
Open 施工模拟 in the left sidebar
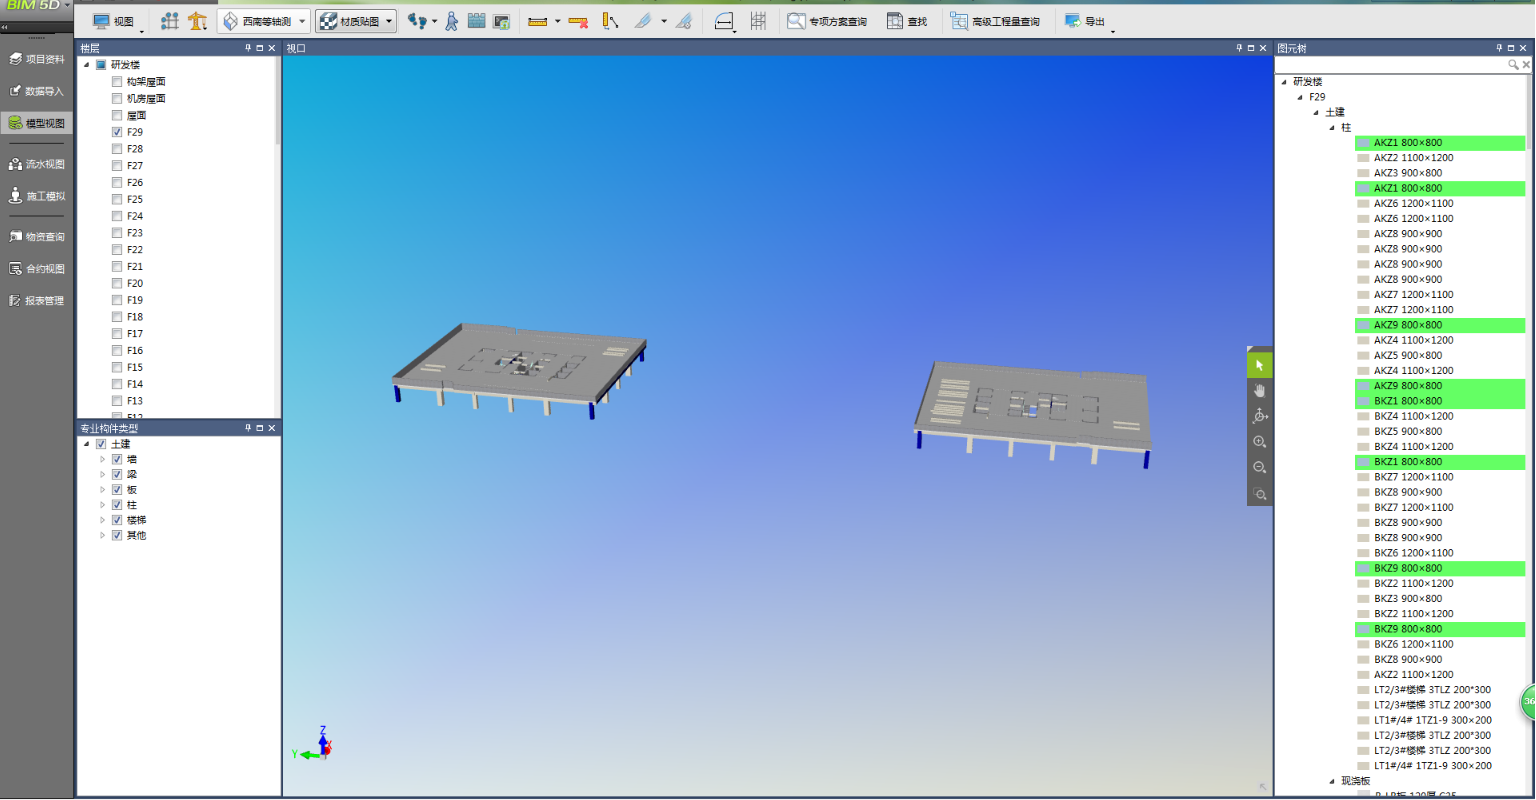pyautogui.click(x=37, y=196)
